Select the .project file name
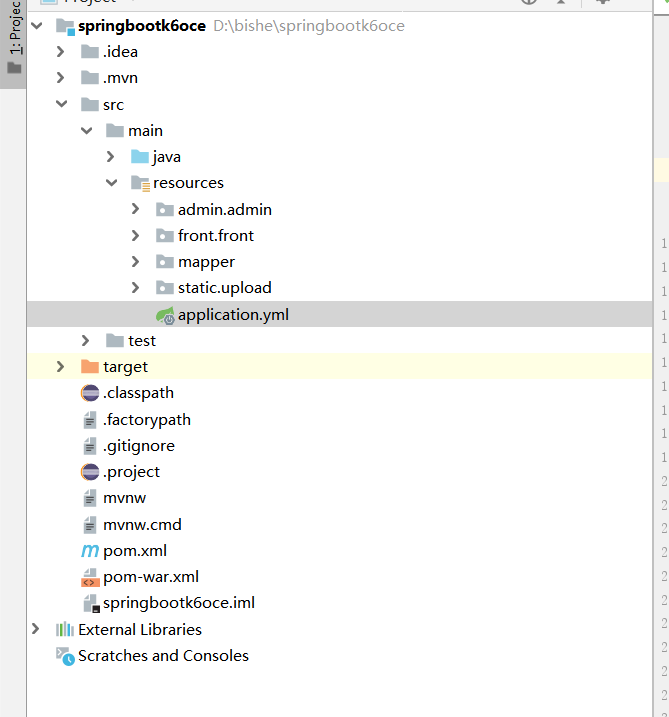The image size is (669, 717). click(132, 472)
